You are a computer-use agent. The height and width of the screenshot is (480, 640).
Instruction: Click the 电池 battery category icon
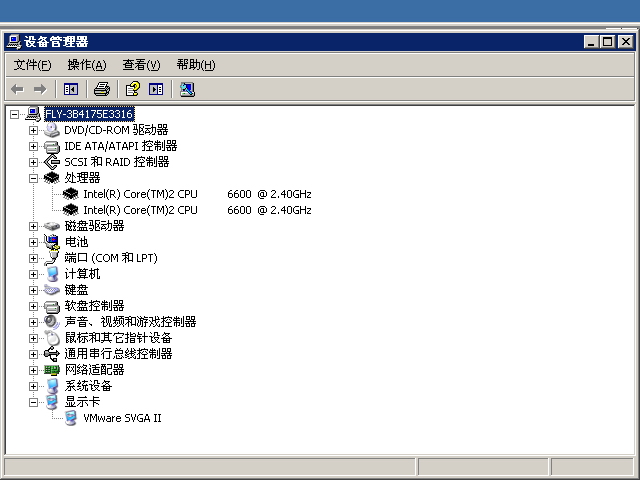click(51, 242)
